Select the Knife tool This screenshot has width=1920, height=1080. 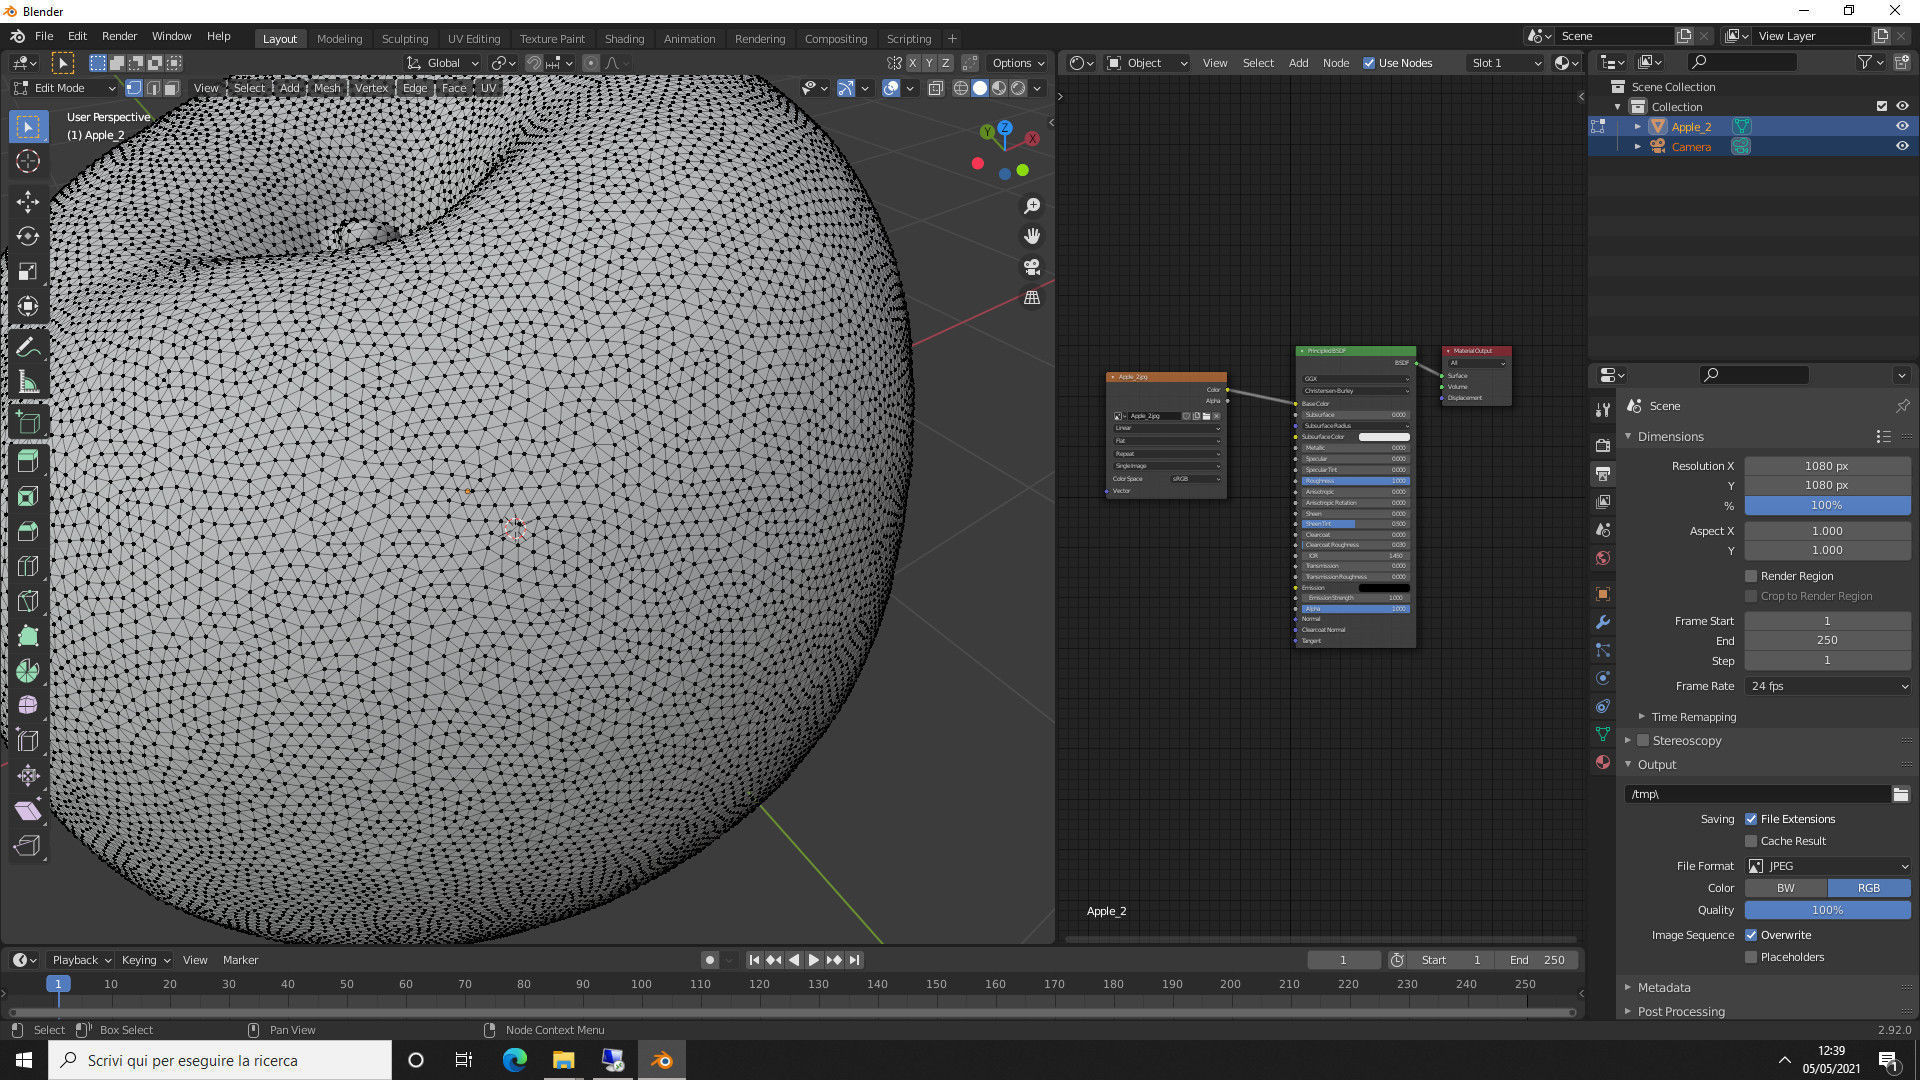(x=28, y=601)
